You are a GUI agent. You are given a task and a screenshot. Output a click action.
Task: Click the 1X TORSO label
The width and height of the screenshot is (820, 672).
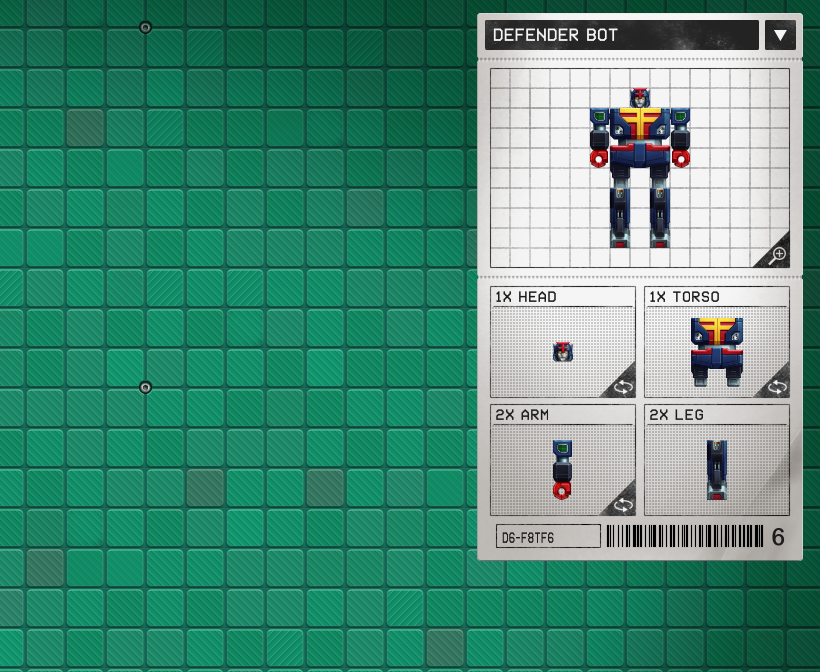coord(684,297)
